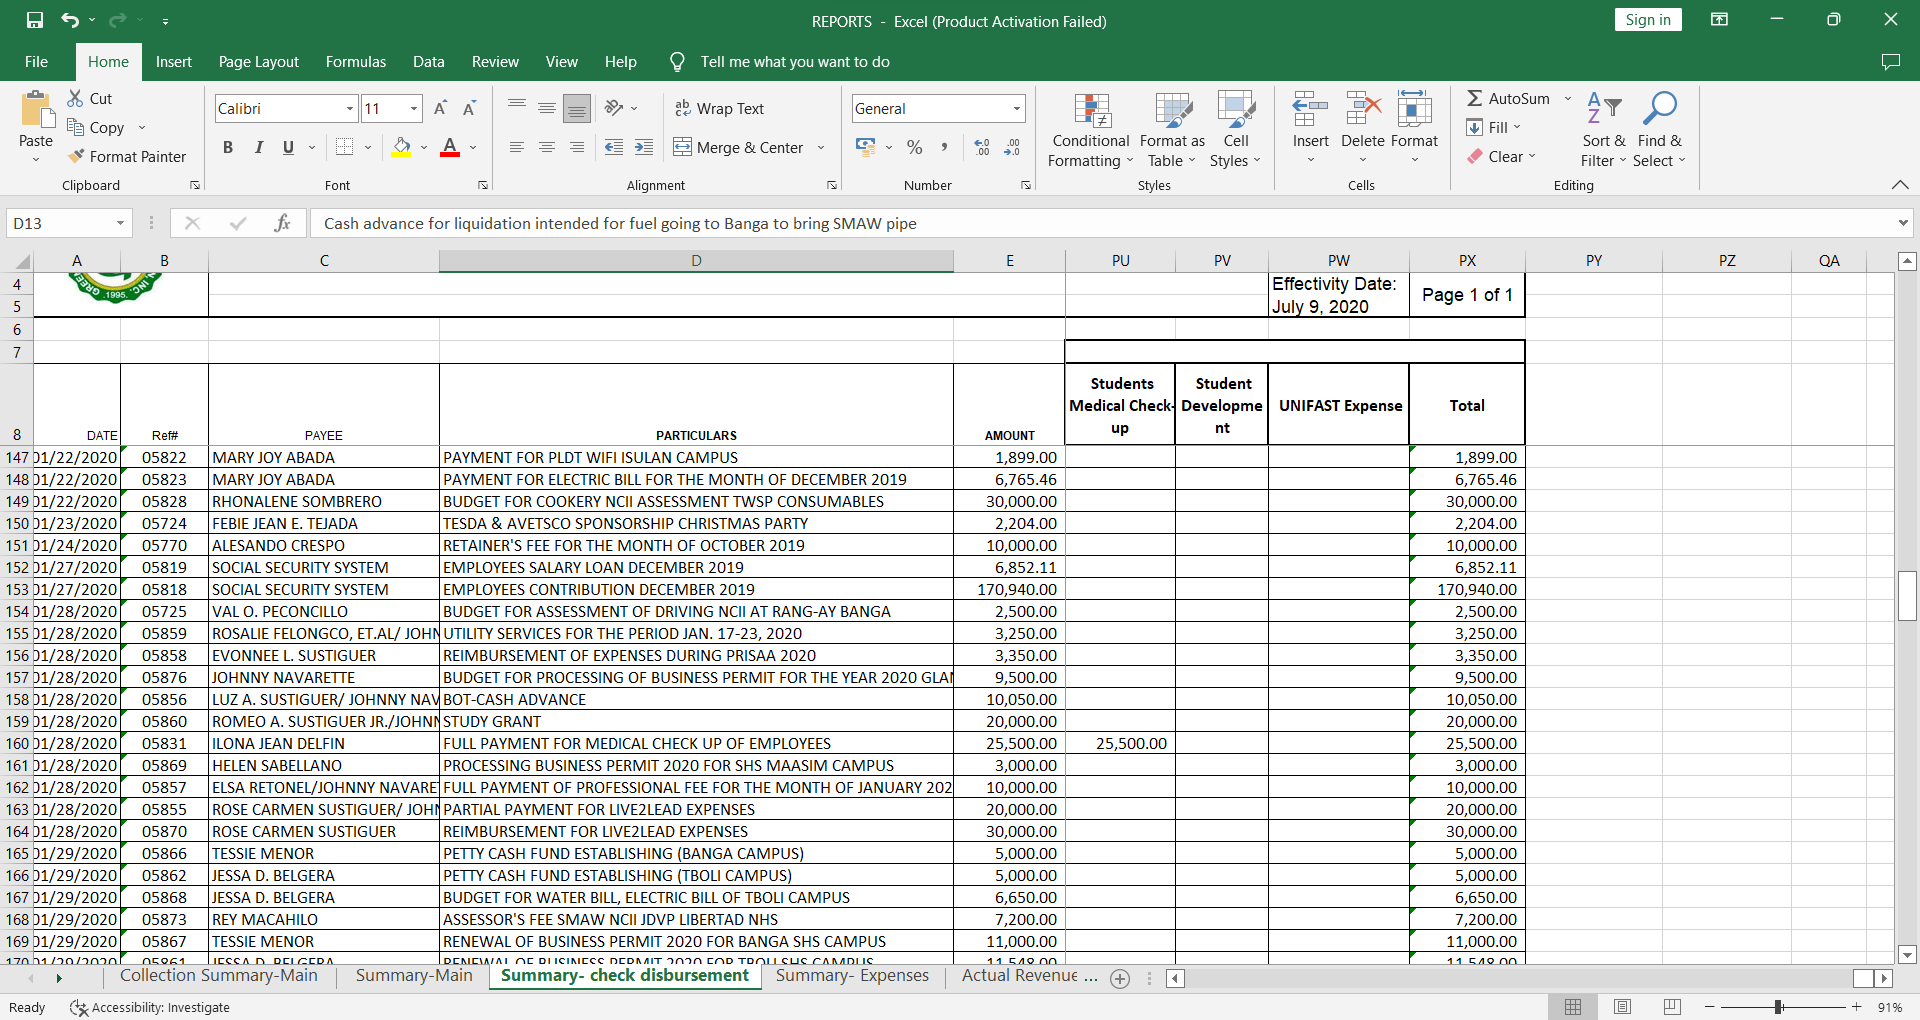This screenshot has width=1920, height=1020.
Task: Select column D header
Action: coord(696,261)
